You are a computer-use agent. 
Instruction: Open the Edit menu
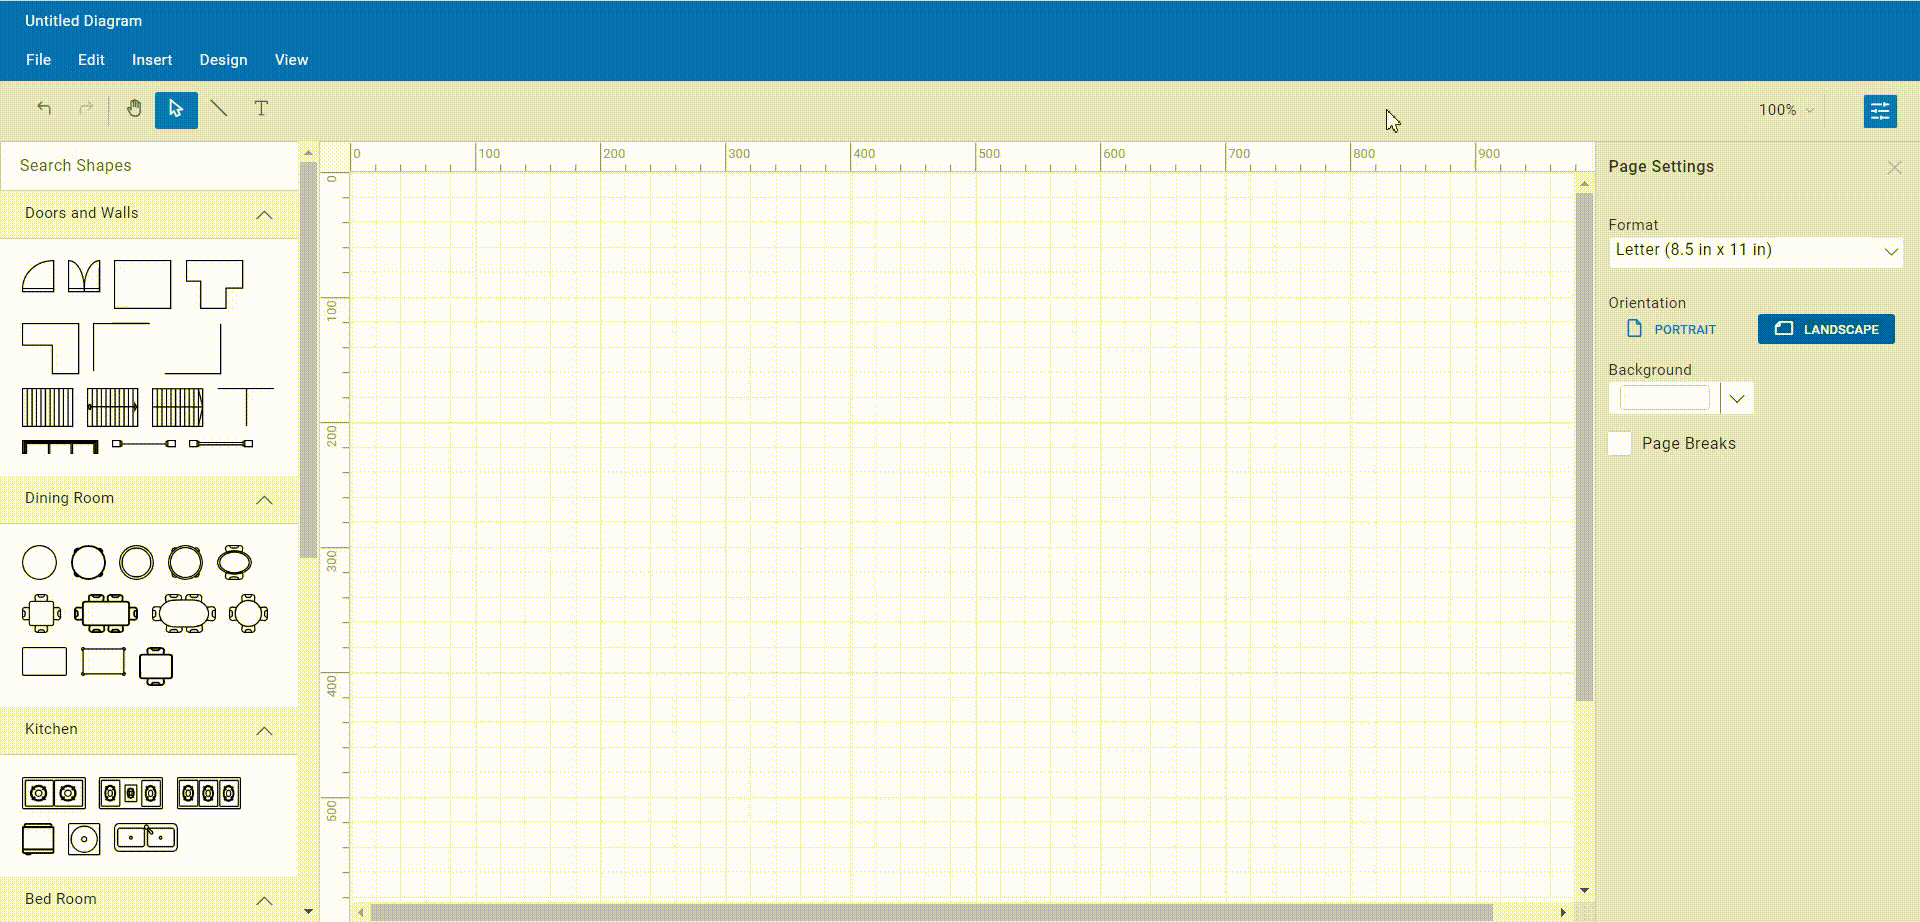pos(91,60)
